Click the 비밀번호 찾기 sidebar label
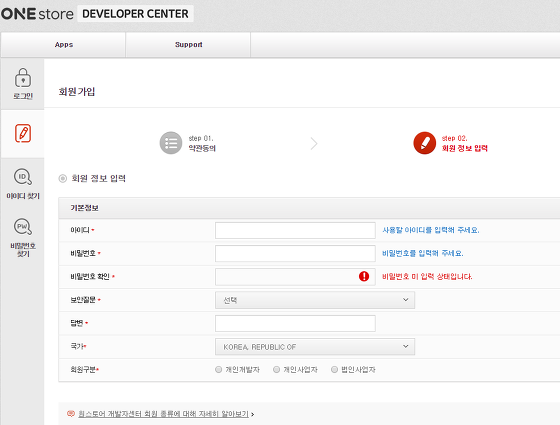The width and height of the screenshot is (560, 425). [23, 249]
